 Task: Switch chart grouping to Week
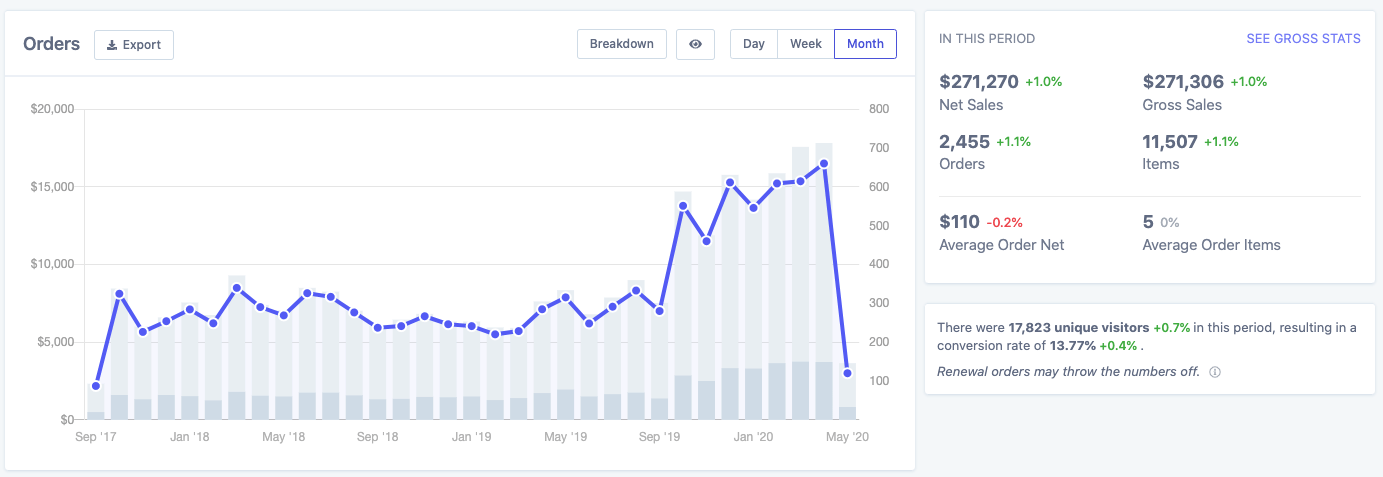(x=805, y=44)
